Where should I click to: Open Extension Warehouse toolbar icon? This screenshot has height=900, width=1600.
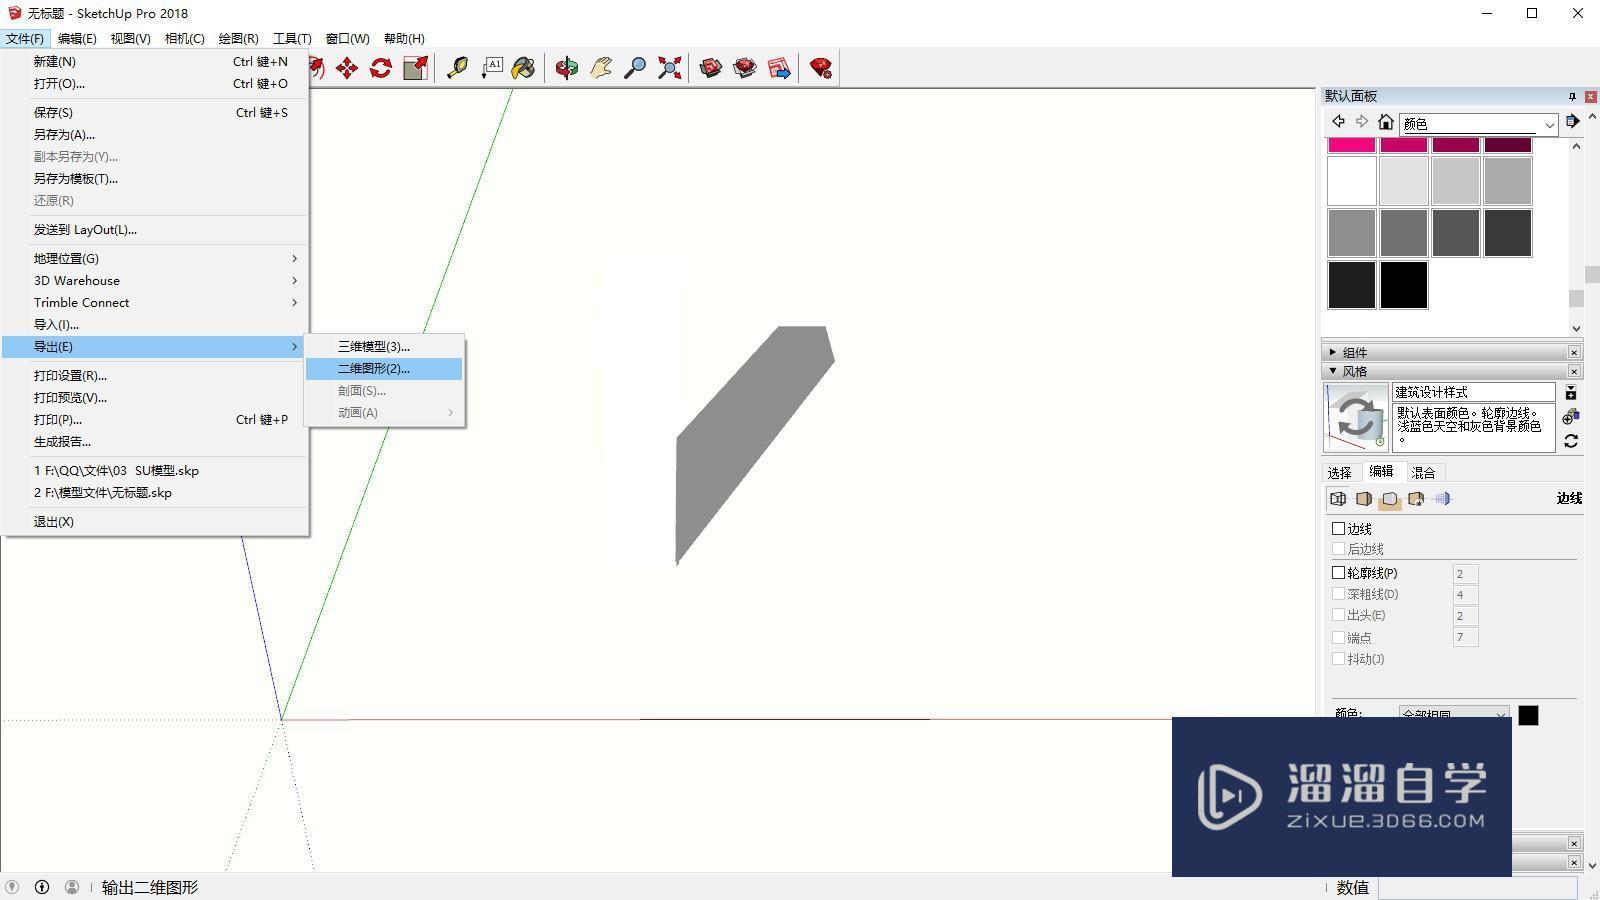(x=745, y=68)
